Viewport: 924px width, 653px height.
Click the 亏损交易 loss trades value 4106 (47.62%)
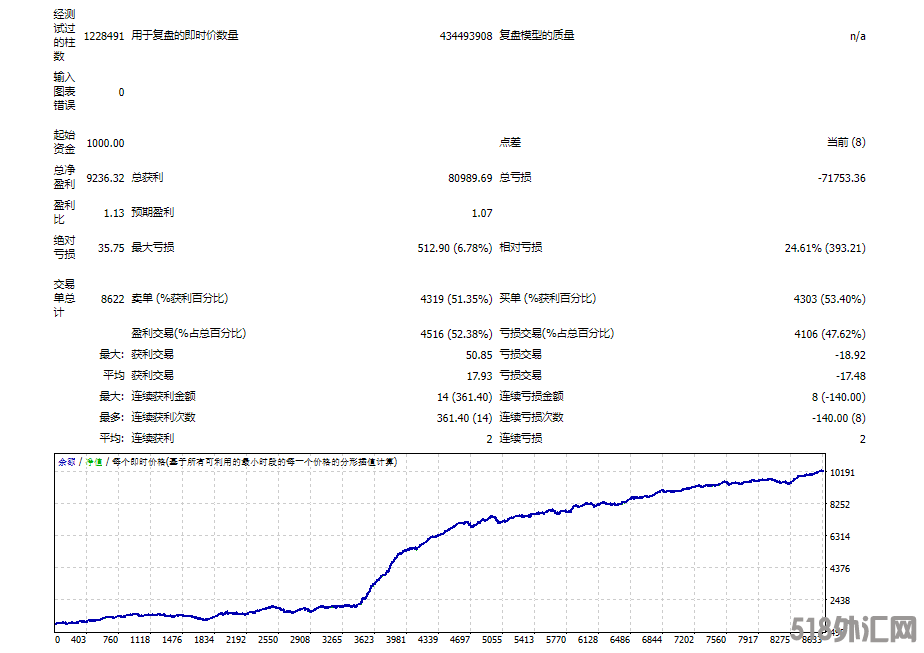click(x=829, y=334)
